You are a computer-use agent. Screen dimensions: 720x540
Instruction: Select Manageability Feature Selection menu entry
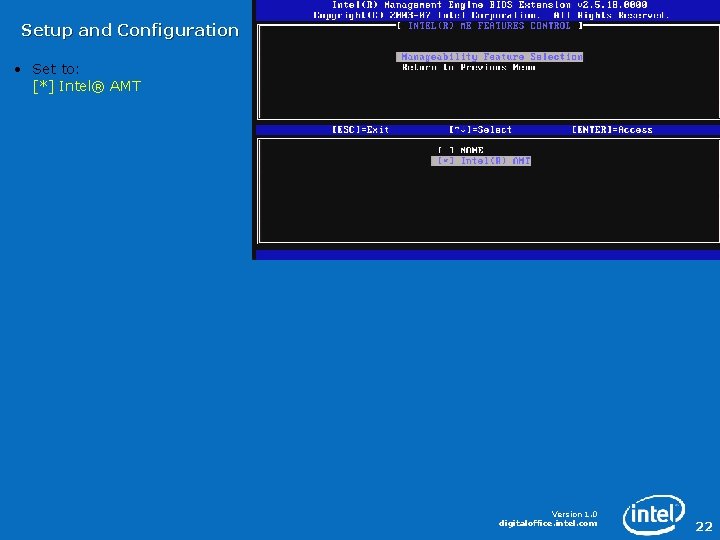pos(489,57)
